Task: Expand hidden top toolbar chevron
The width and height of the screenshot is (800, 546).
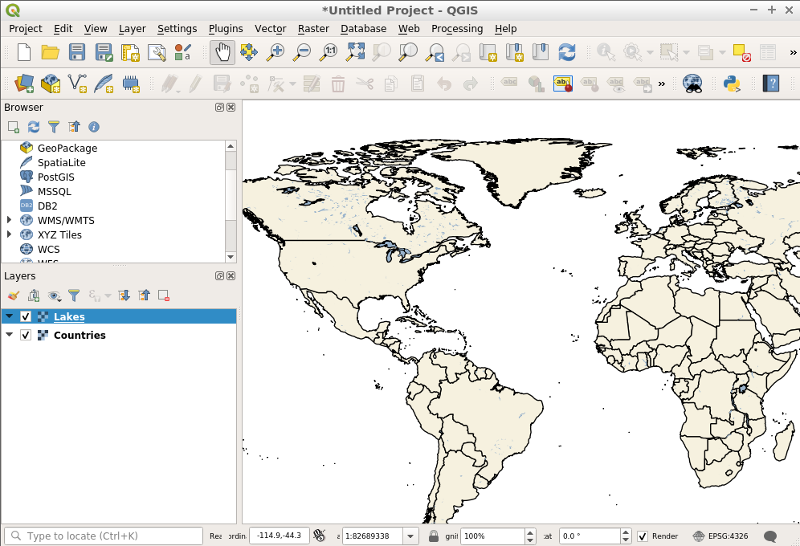Action: [x=793, y=52]
